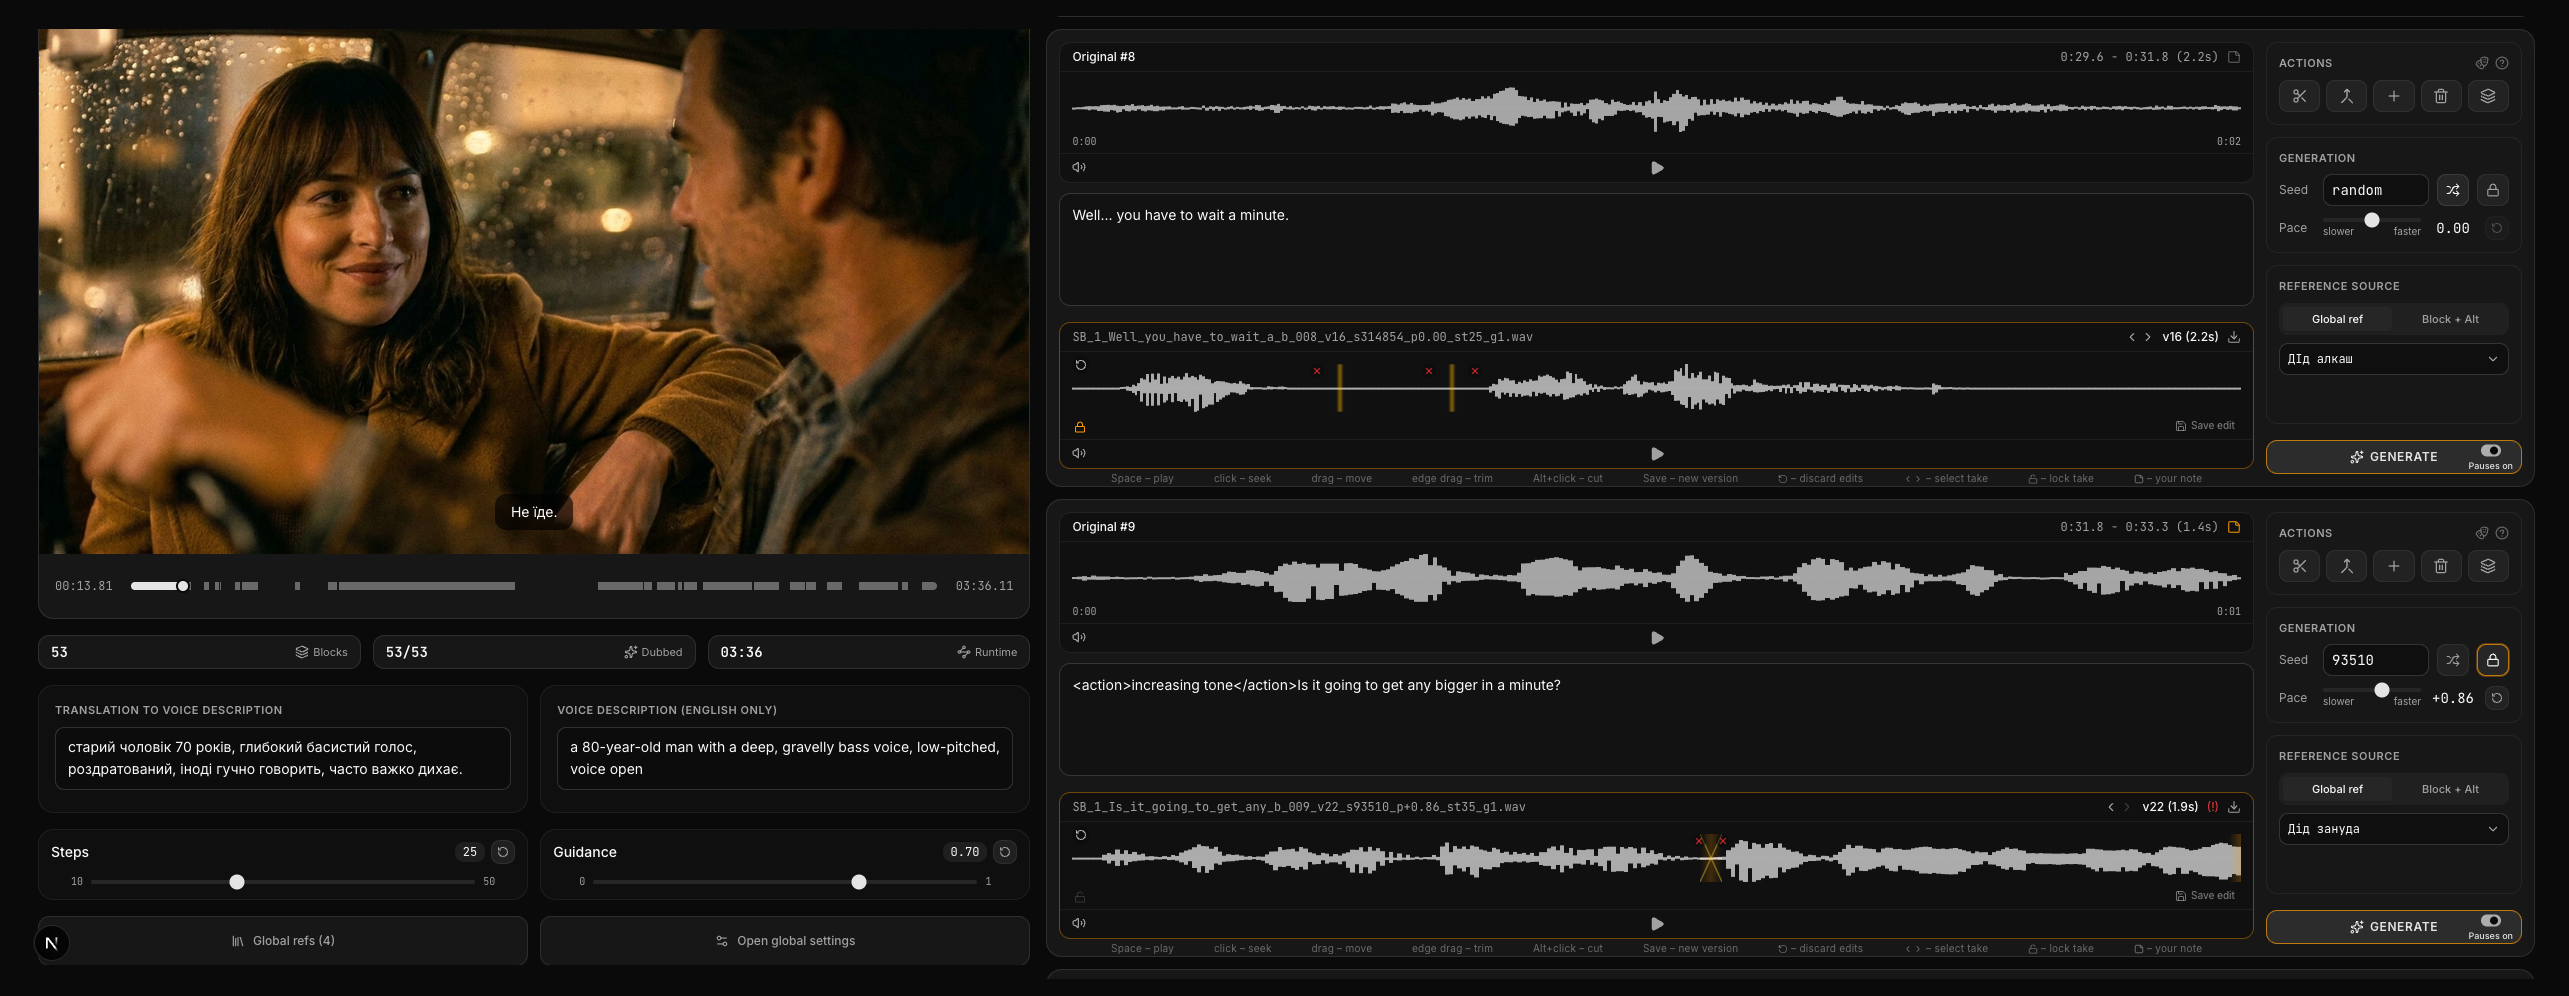Image resolution: width=2569 pixels, height=996 pixels.
Task: Save edit on the v16 take
Action: click(x=2205, y=426)
